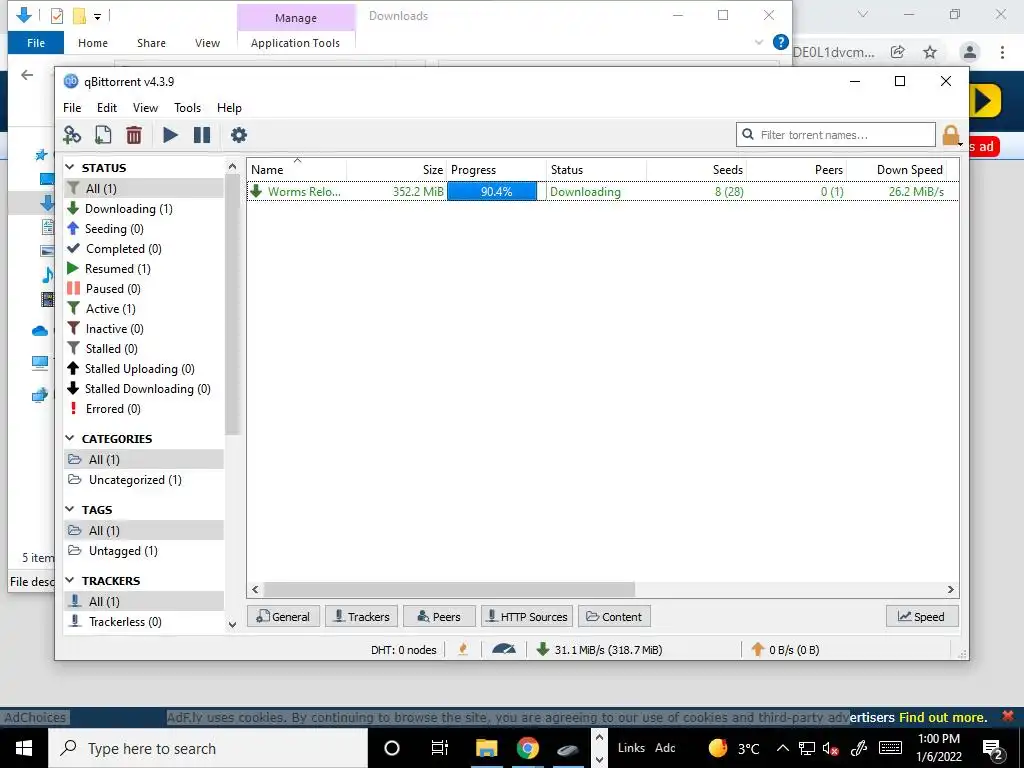The image size is (1024, 768).
Task: Open the Trackers tab
Action: point(361,616)
